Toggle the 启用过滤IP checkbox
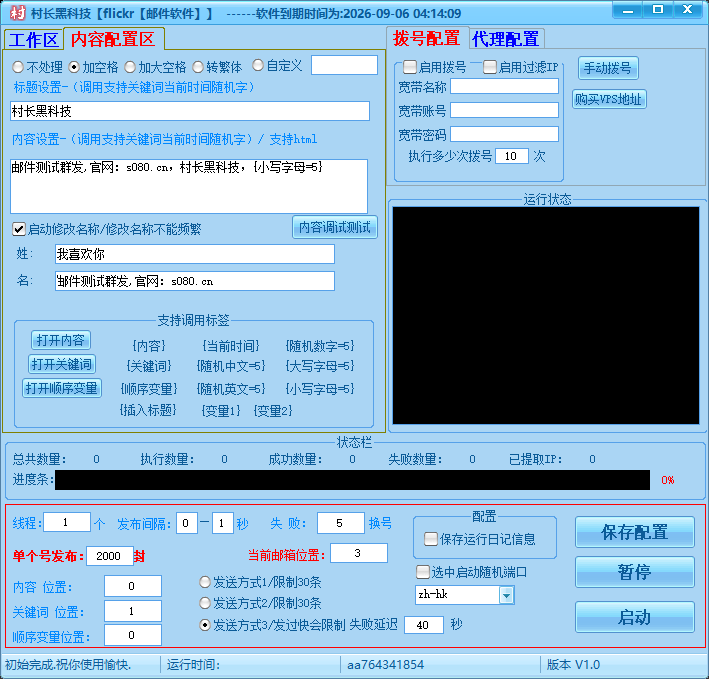Screen dimensions: 709x679 pos(490,67)
